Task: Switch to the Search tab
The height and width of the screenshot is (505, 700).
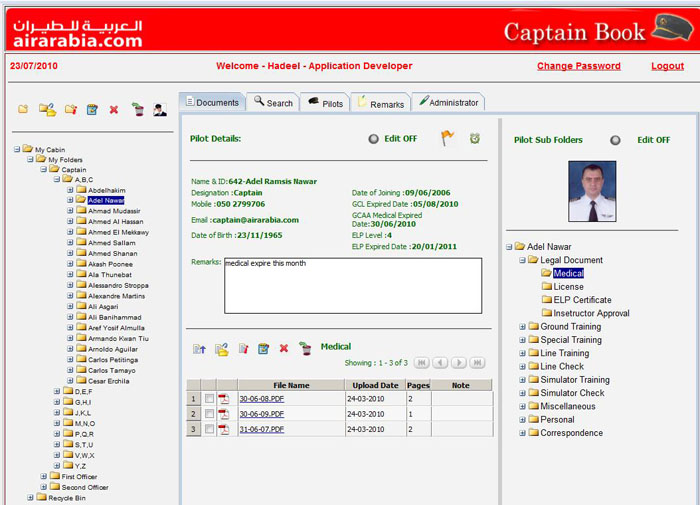Action: (x=272, y=102)
